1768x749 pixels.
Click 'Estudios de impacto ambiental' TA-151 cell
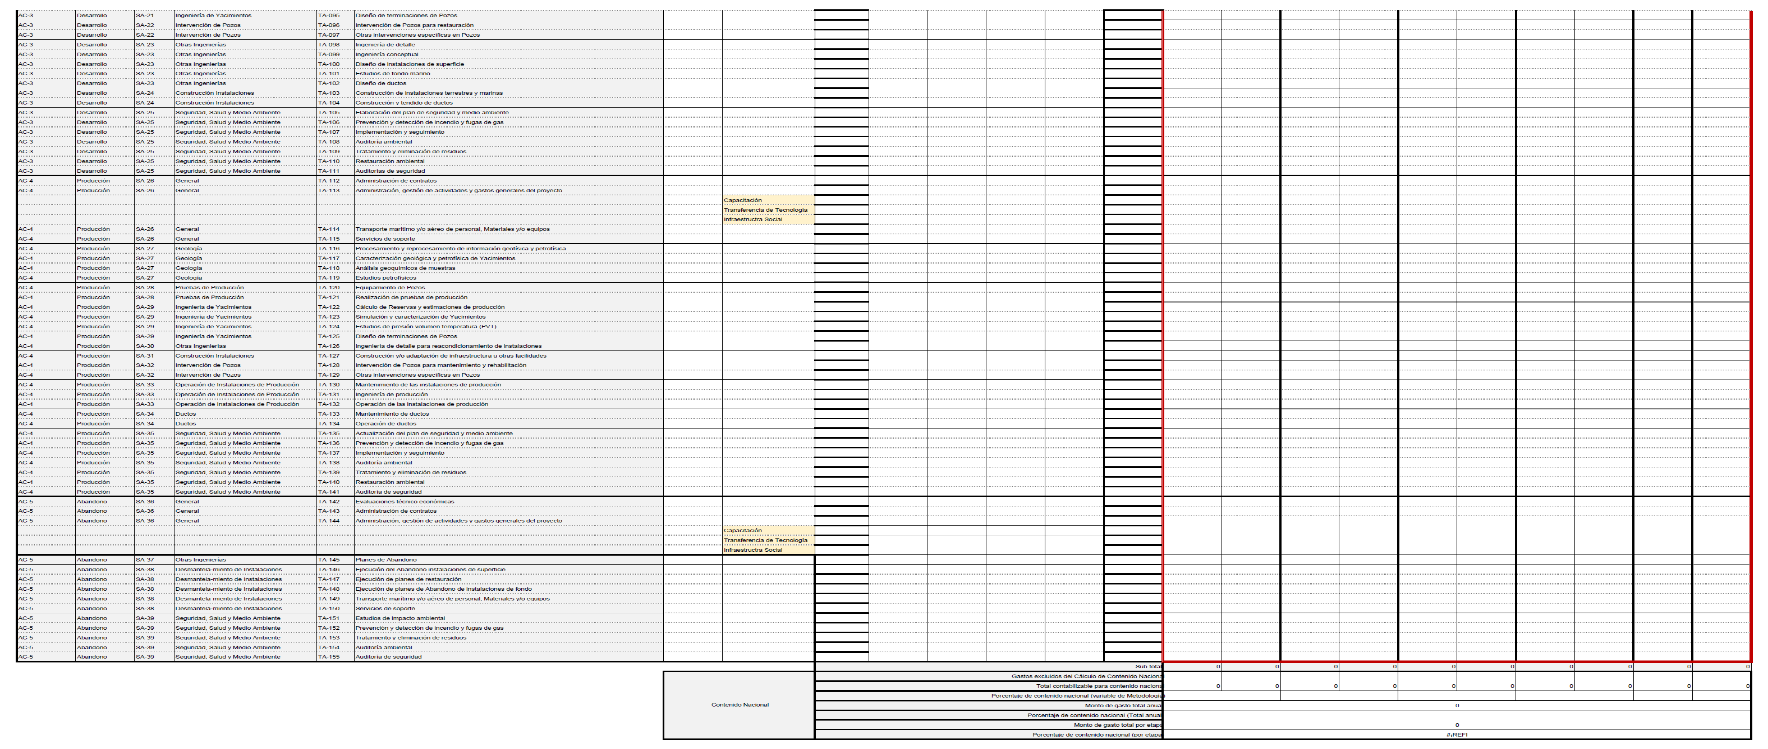(401, 618)
